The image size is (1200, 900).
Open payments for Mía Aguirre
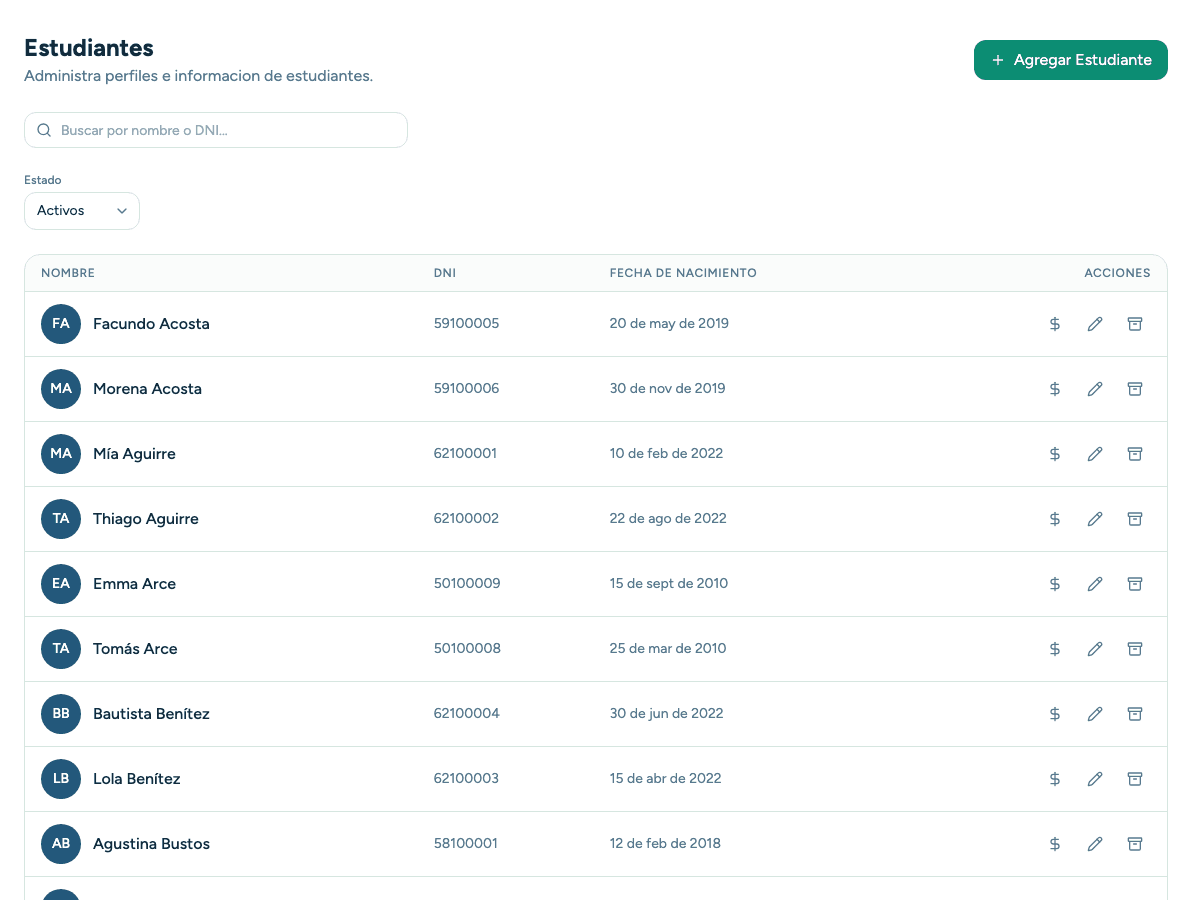pyautogui.click(x=1055, y=454)
